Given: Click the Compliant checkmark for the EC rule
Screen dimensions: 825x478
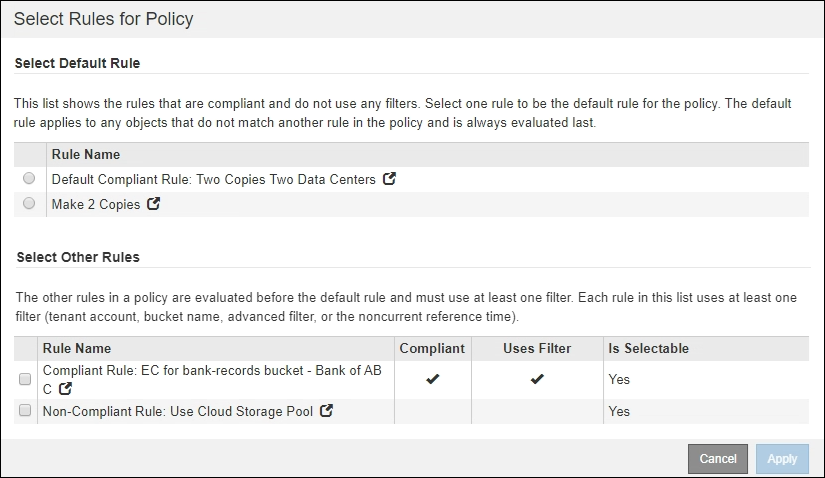Looking at the screenshot, I should coord(431,380).
